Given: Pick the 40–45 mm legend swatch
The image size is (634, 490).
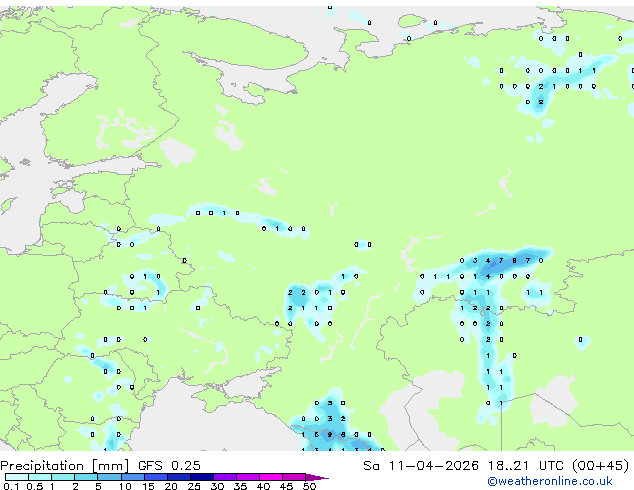Looking at the screenshot, I should click(271, 477).
